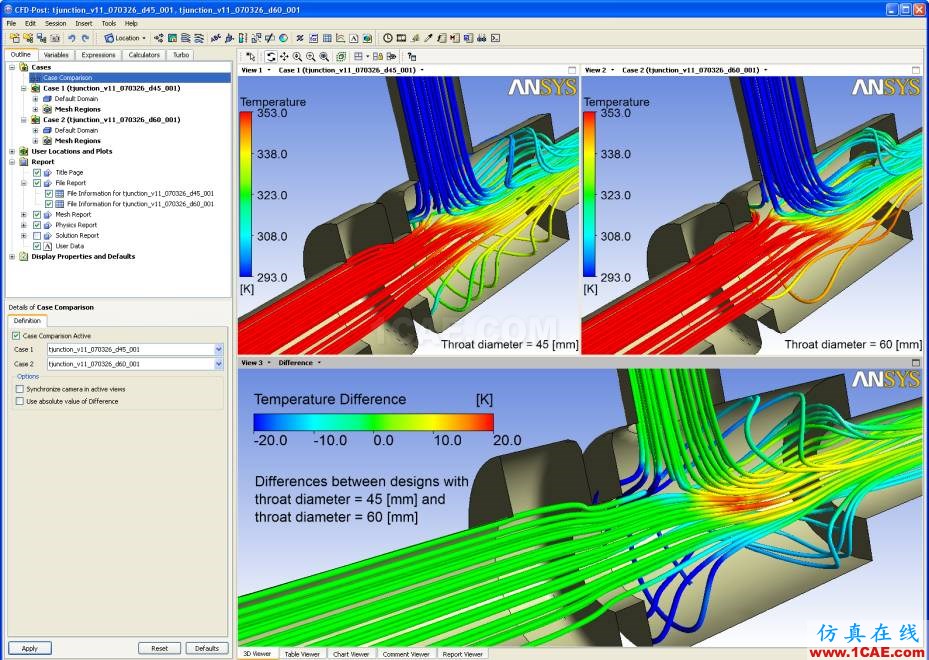Click the Streamline icon in the toolbar
Image resolution: width=929 pixels, height=660 pixels.
tap(185, 38)
